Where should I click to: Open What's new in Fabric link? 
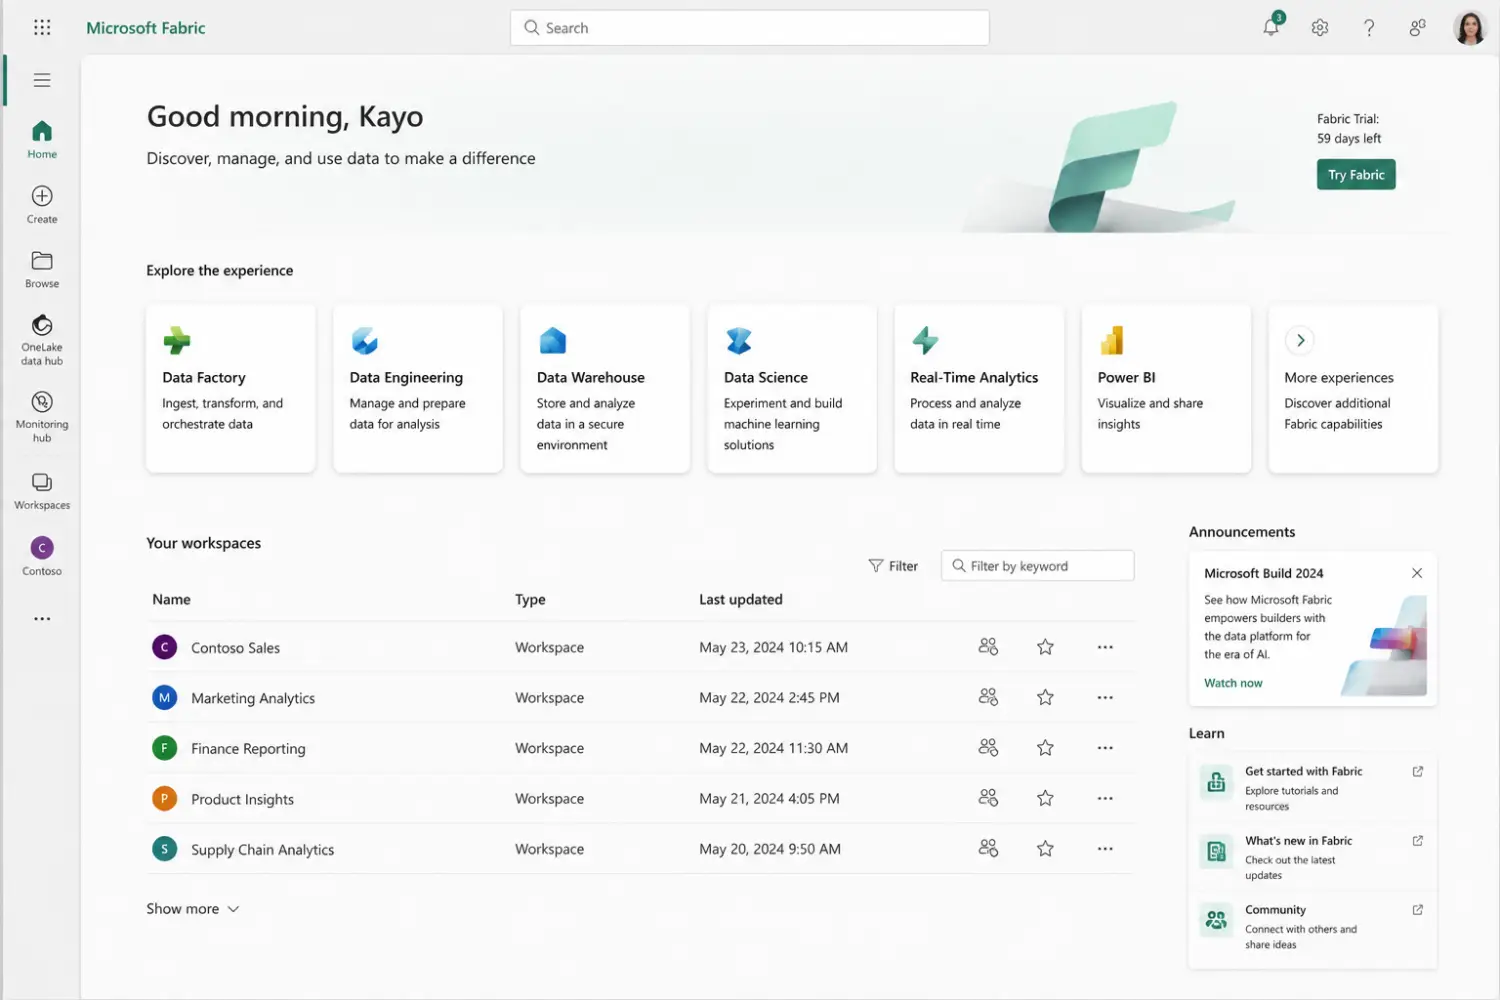coord(1313,857)
